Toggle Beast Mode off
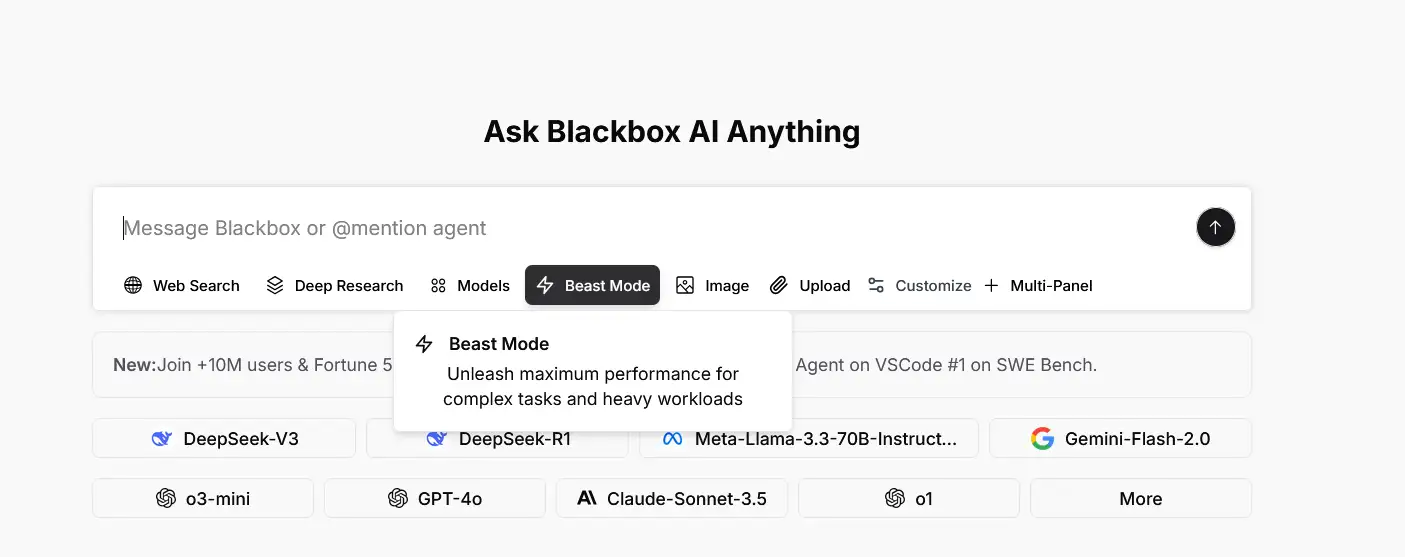 [592, 286]
